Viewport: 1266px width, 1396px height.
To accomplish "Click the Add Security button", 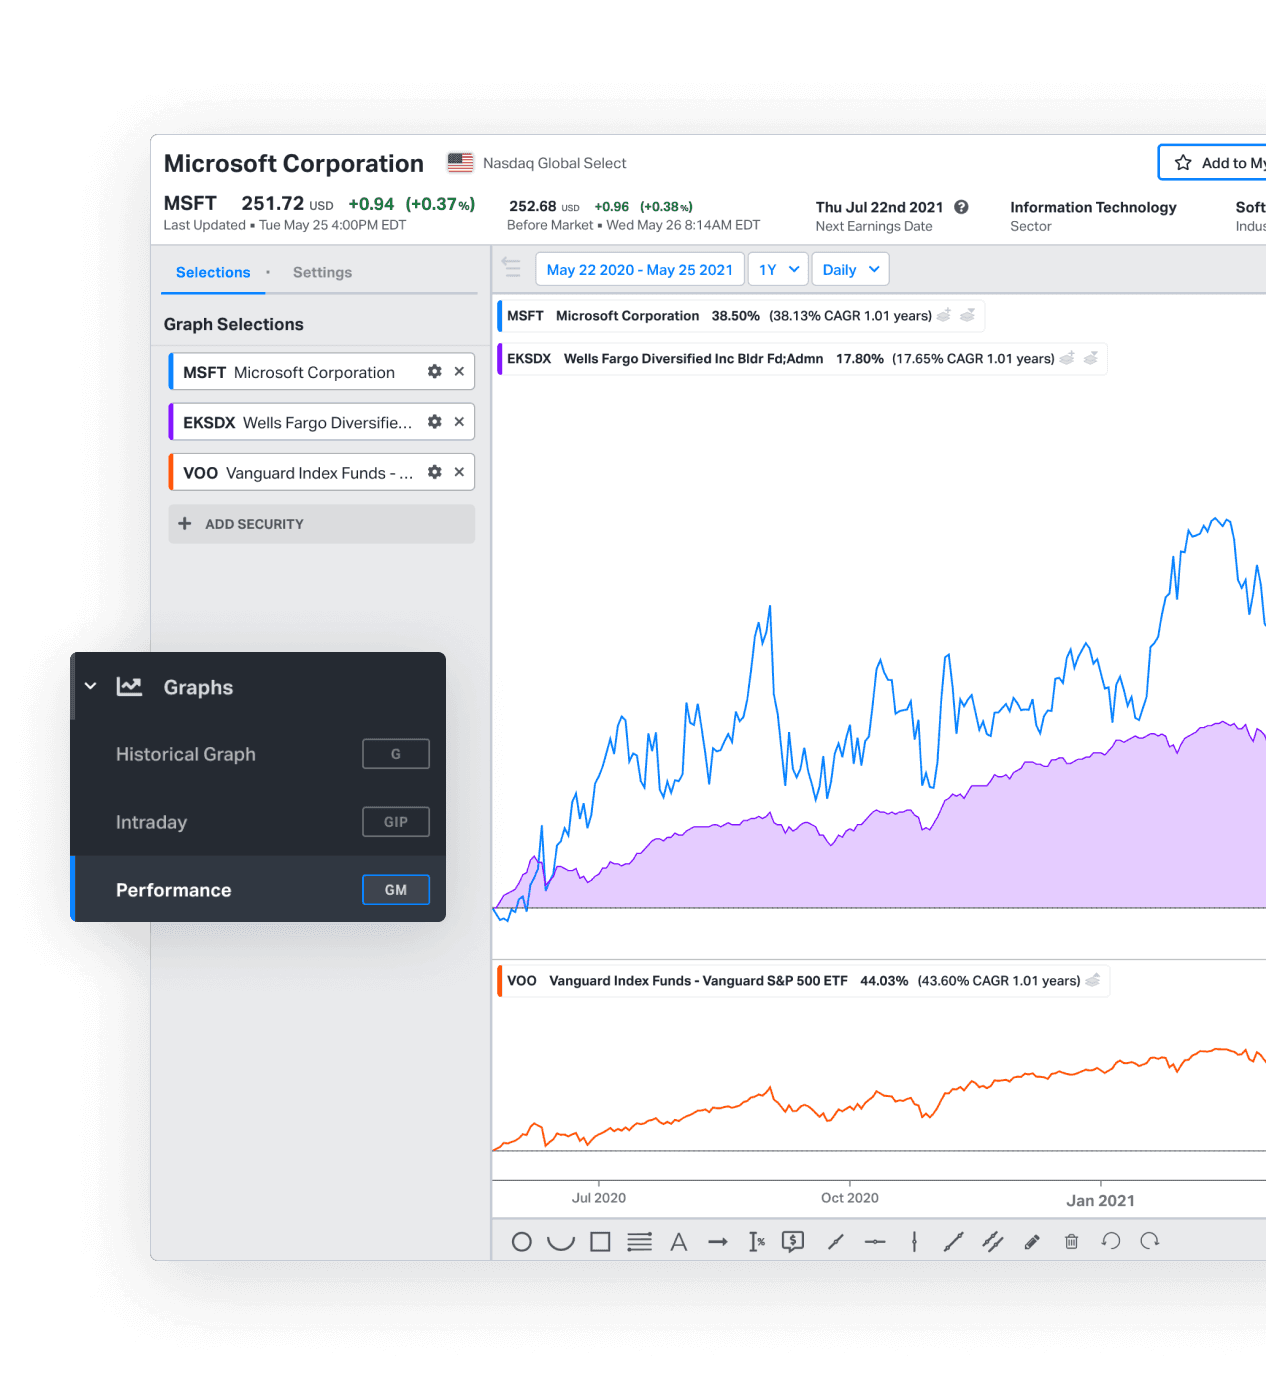I will (321, 524).
